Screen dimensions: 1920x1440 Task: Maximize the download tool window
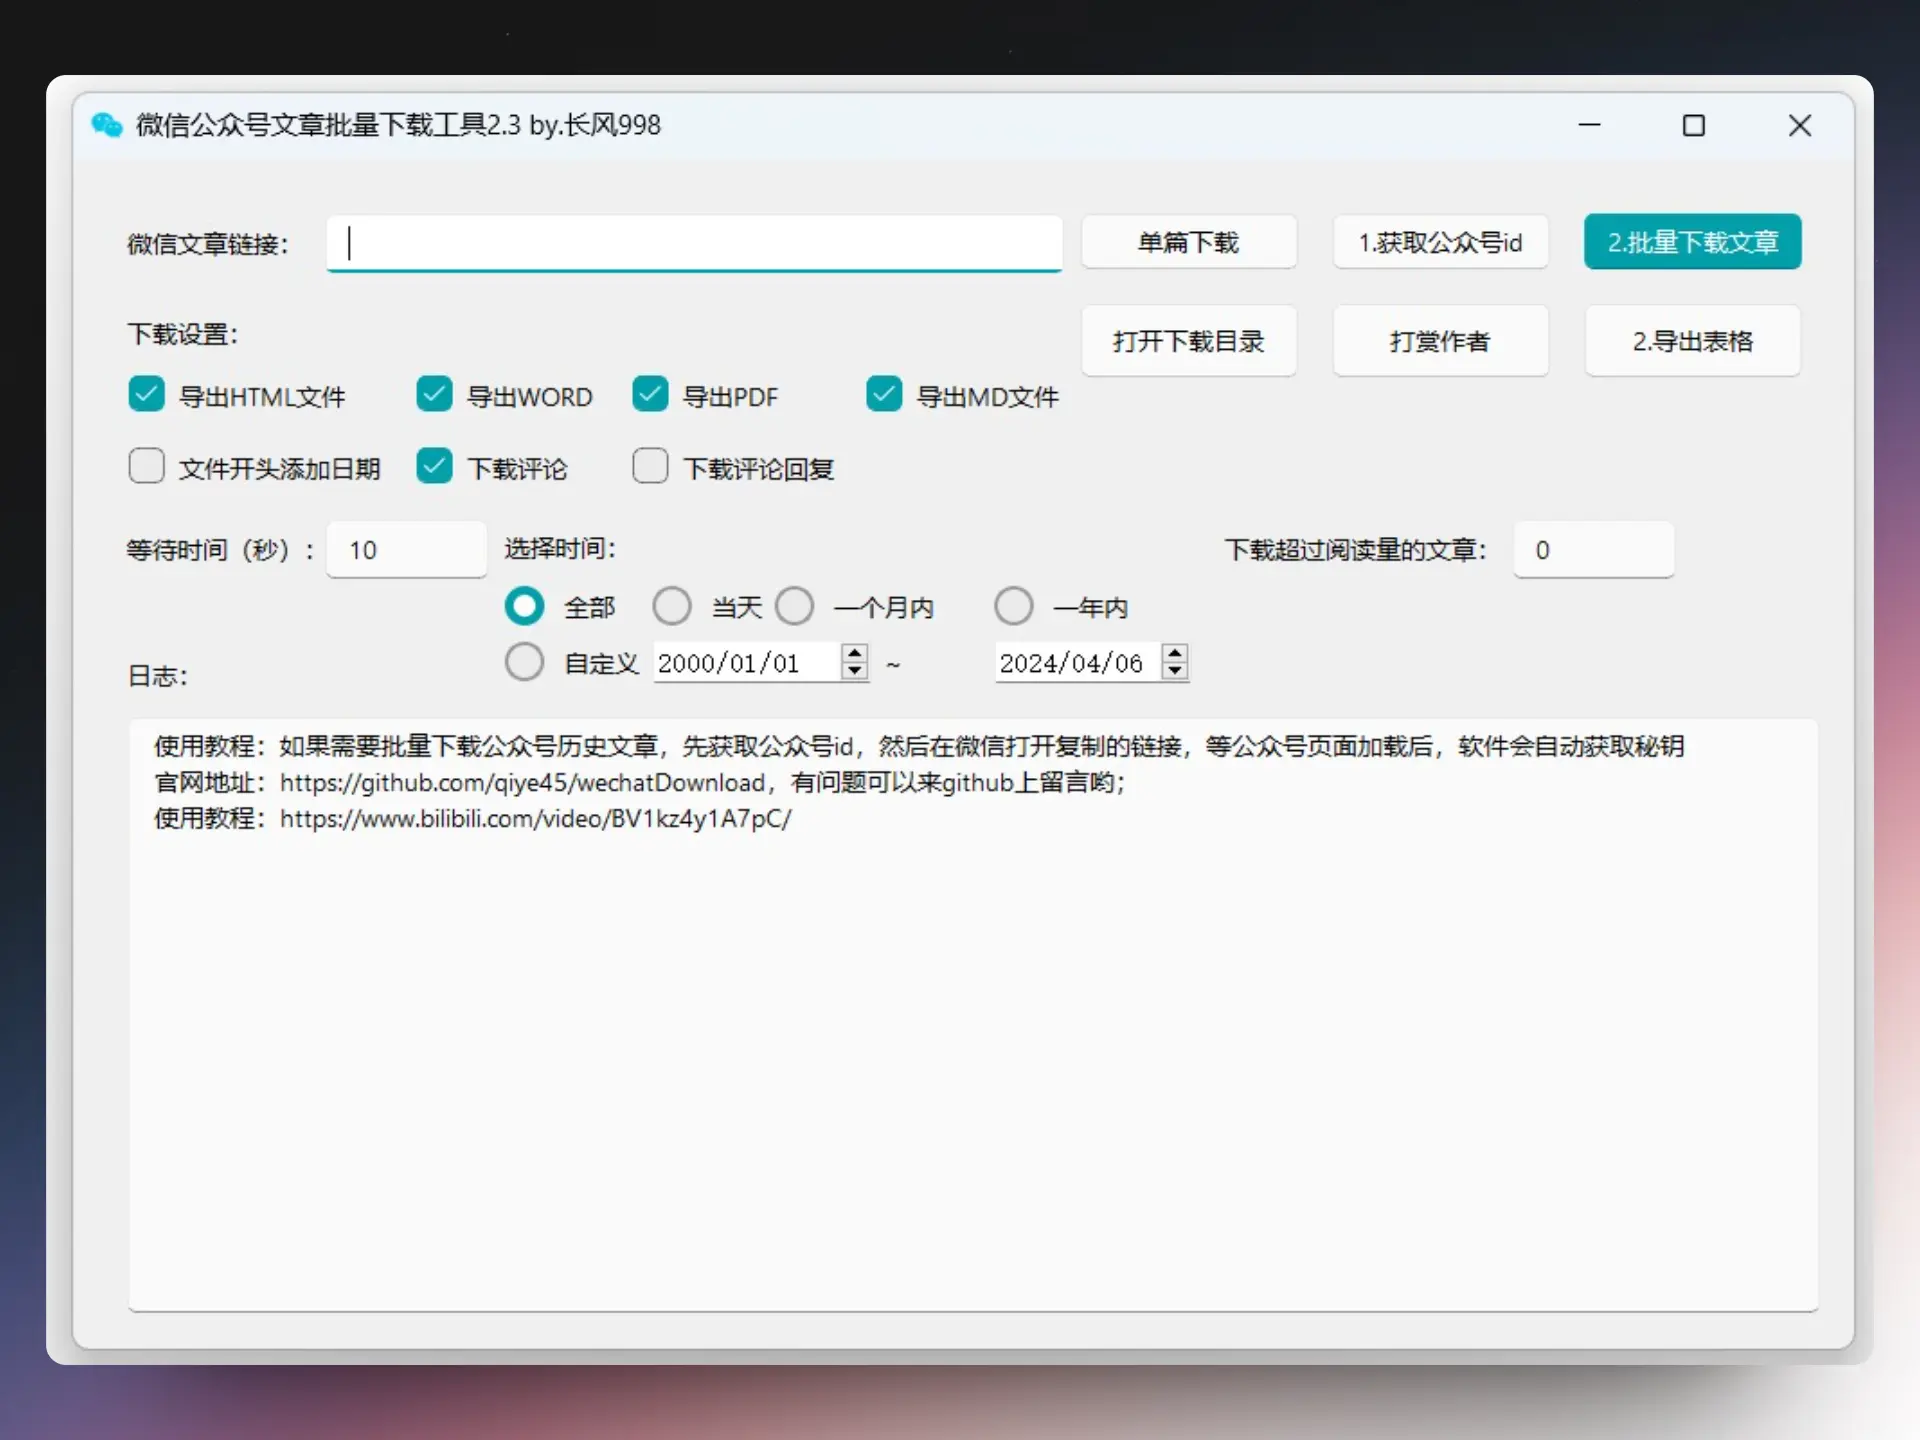click(1693, 126)
